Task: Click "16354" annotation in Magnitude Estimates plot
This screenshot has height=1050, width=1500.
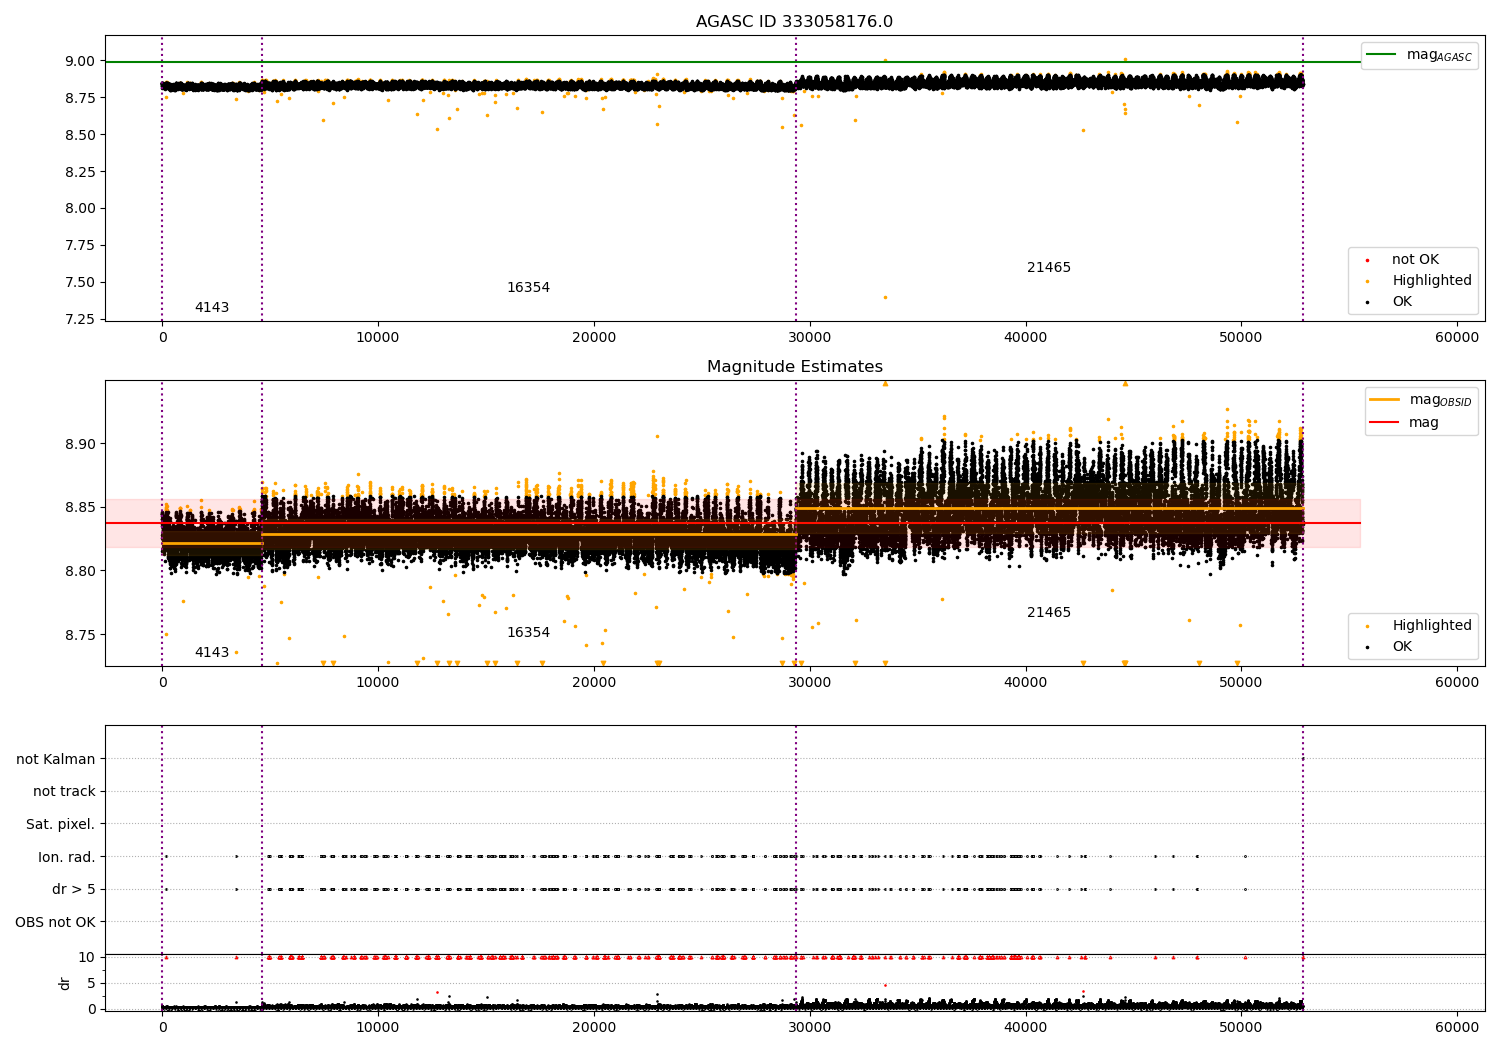Action: click(528, 633)
